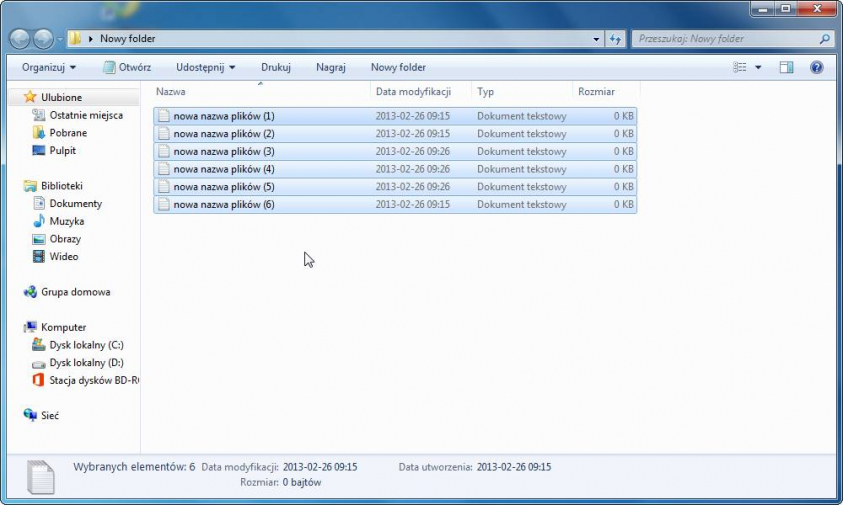
Task: Open the Help question mark icon
Action: 816,67
